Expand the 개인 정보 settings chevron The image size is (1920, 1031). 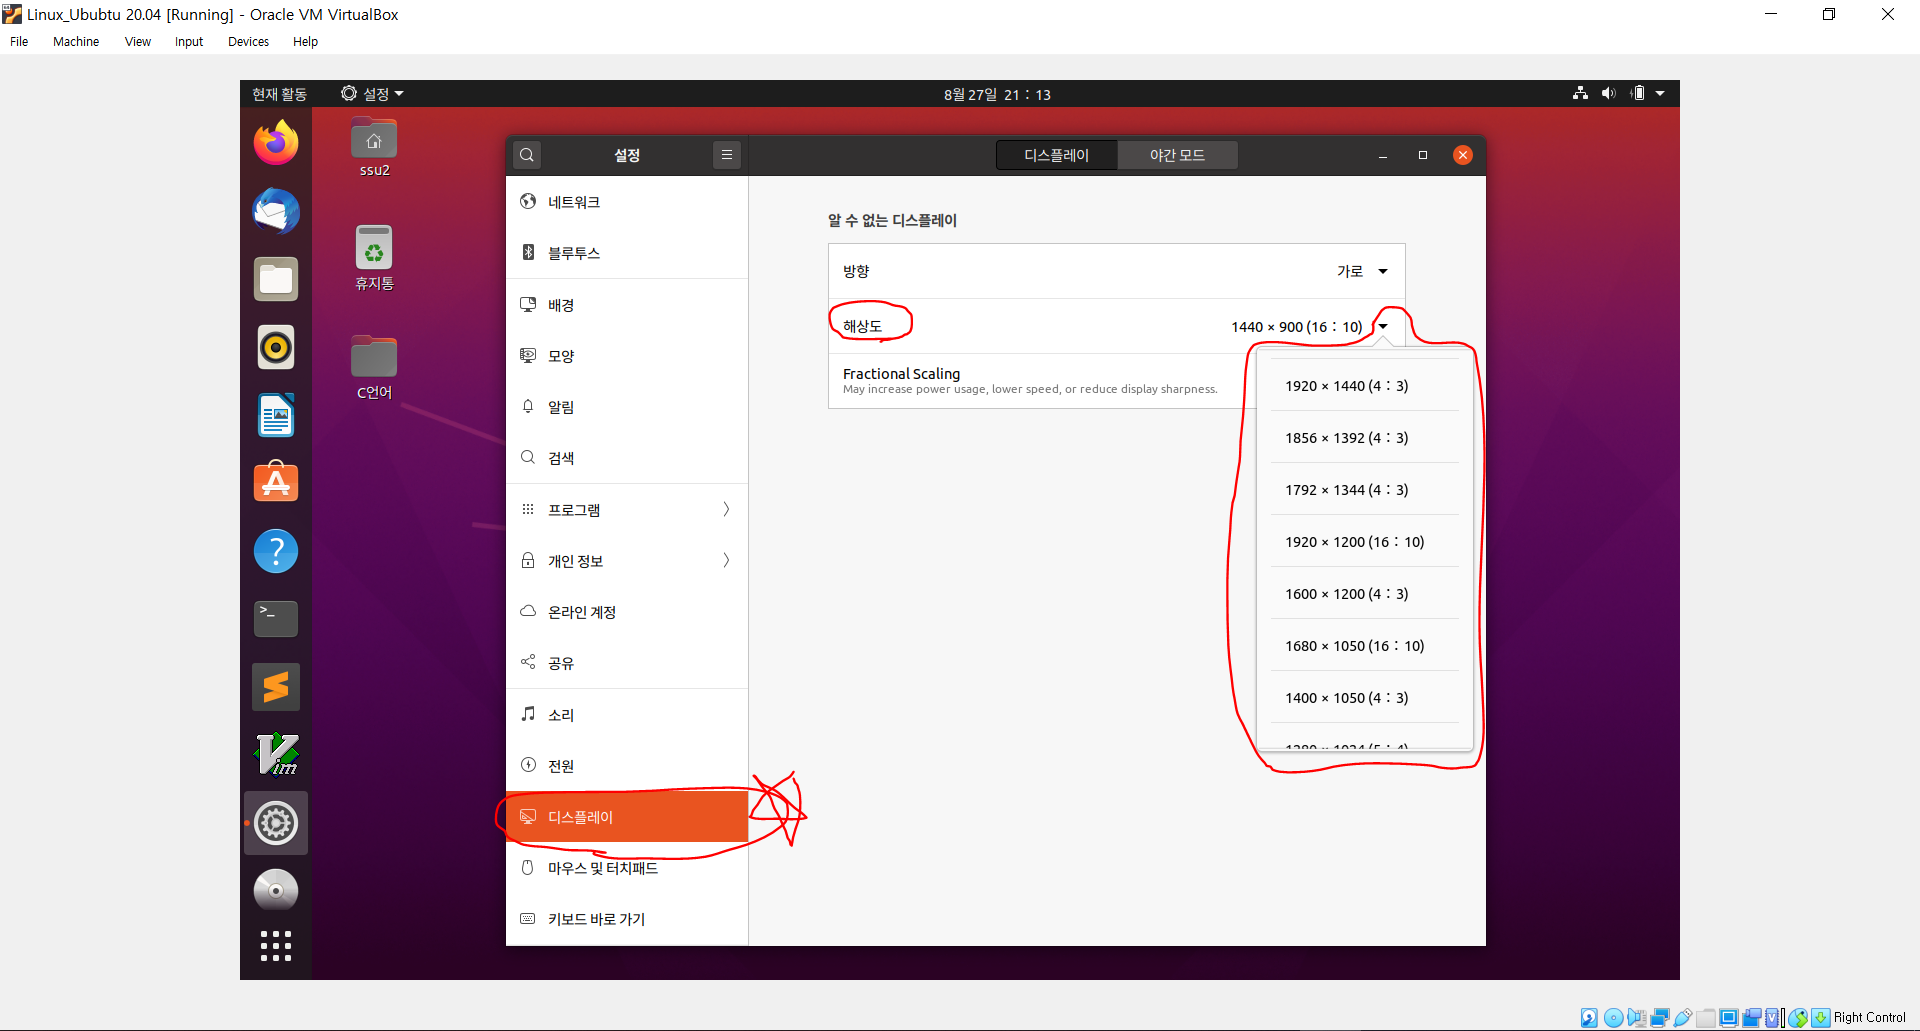click(x=726, y=561)
